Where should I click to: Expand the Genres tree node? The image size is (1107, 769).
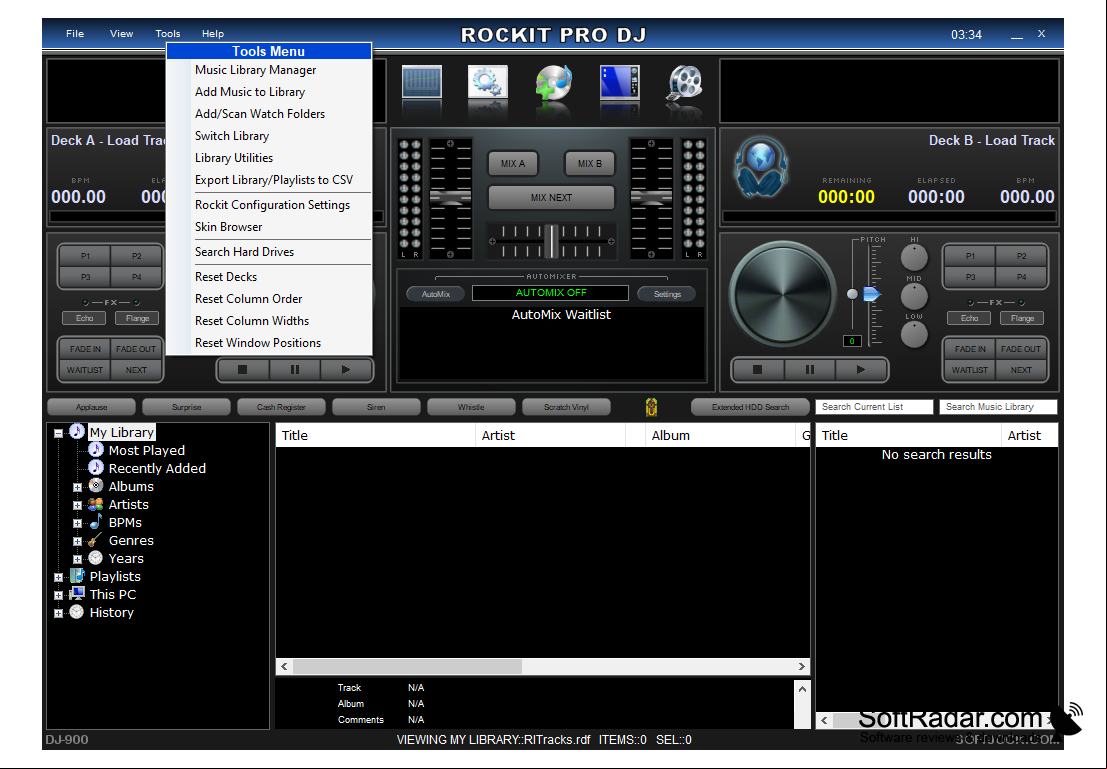(x=78, y=542)
